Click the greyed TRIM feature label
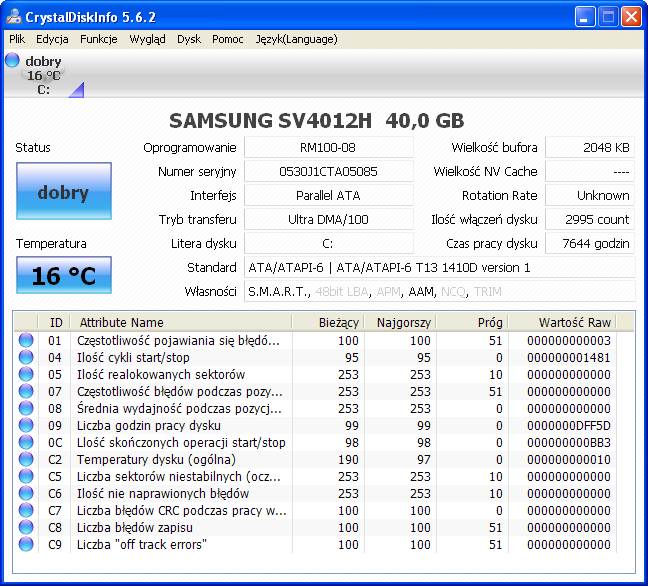 pyautogui.click(x=488, y=292)
